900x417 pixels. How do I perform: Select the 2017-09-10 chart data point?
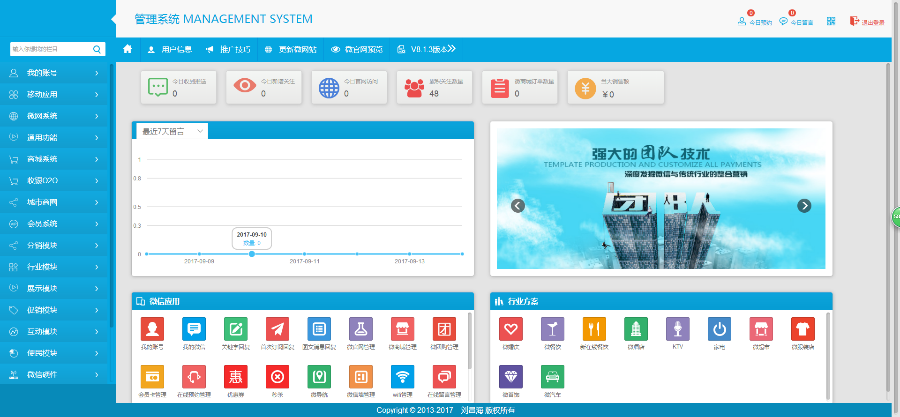pos(252,254)
